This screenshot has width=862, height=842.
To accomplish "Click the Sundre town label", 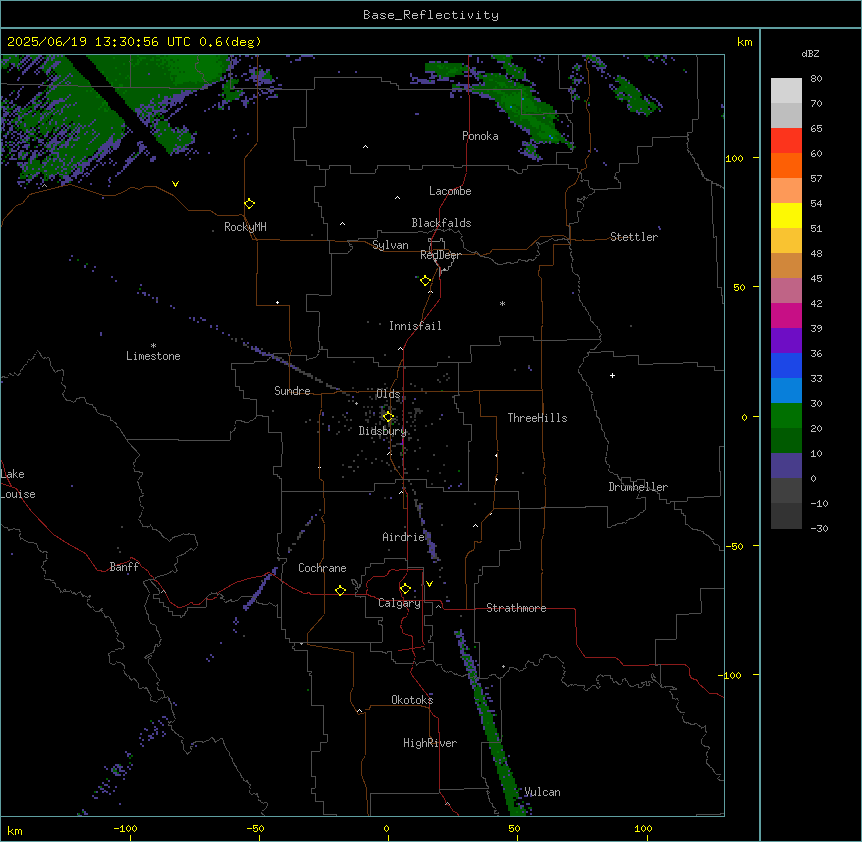I will [x=292, y=391].
